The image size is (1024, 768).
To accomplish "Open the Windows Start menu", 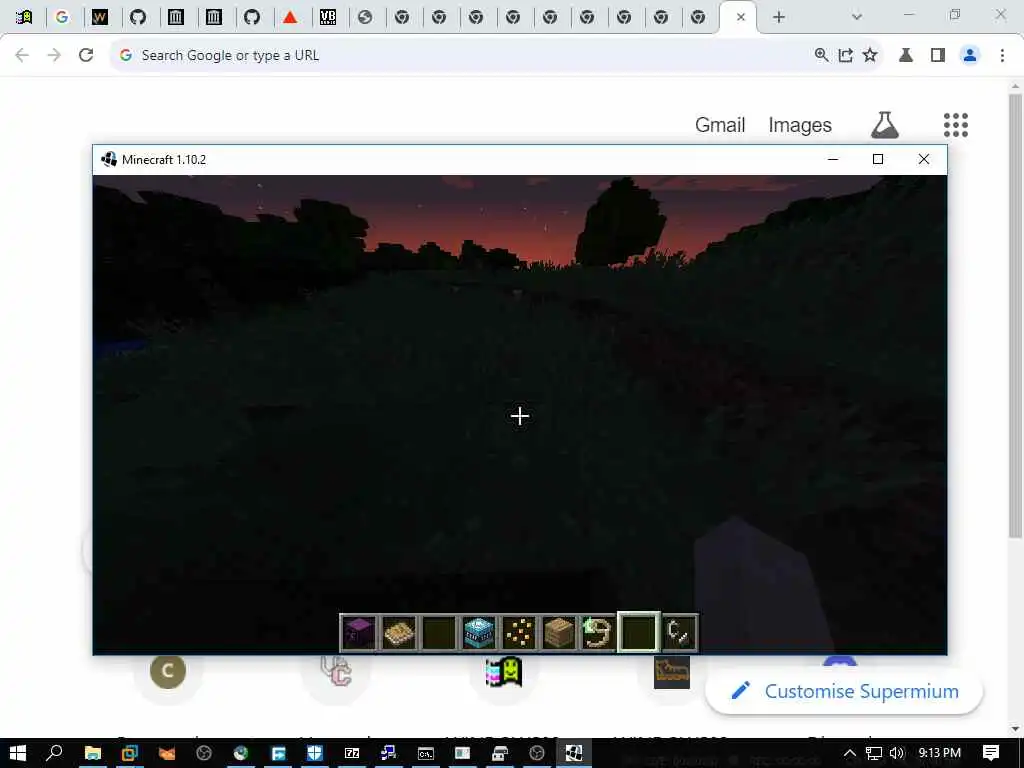I will [x=18, y=753].
